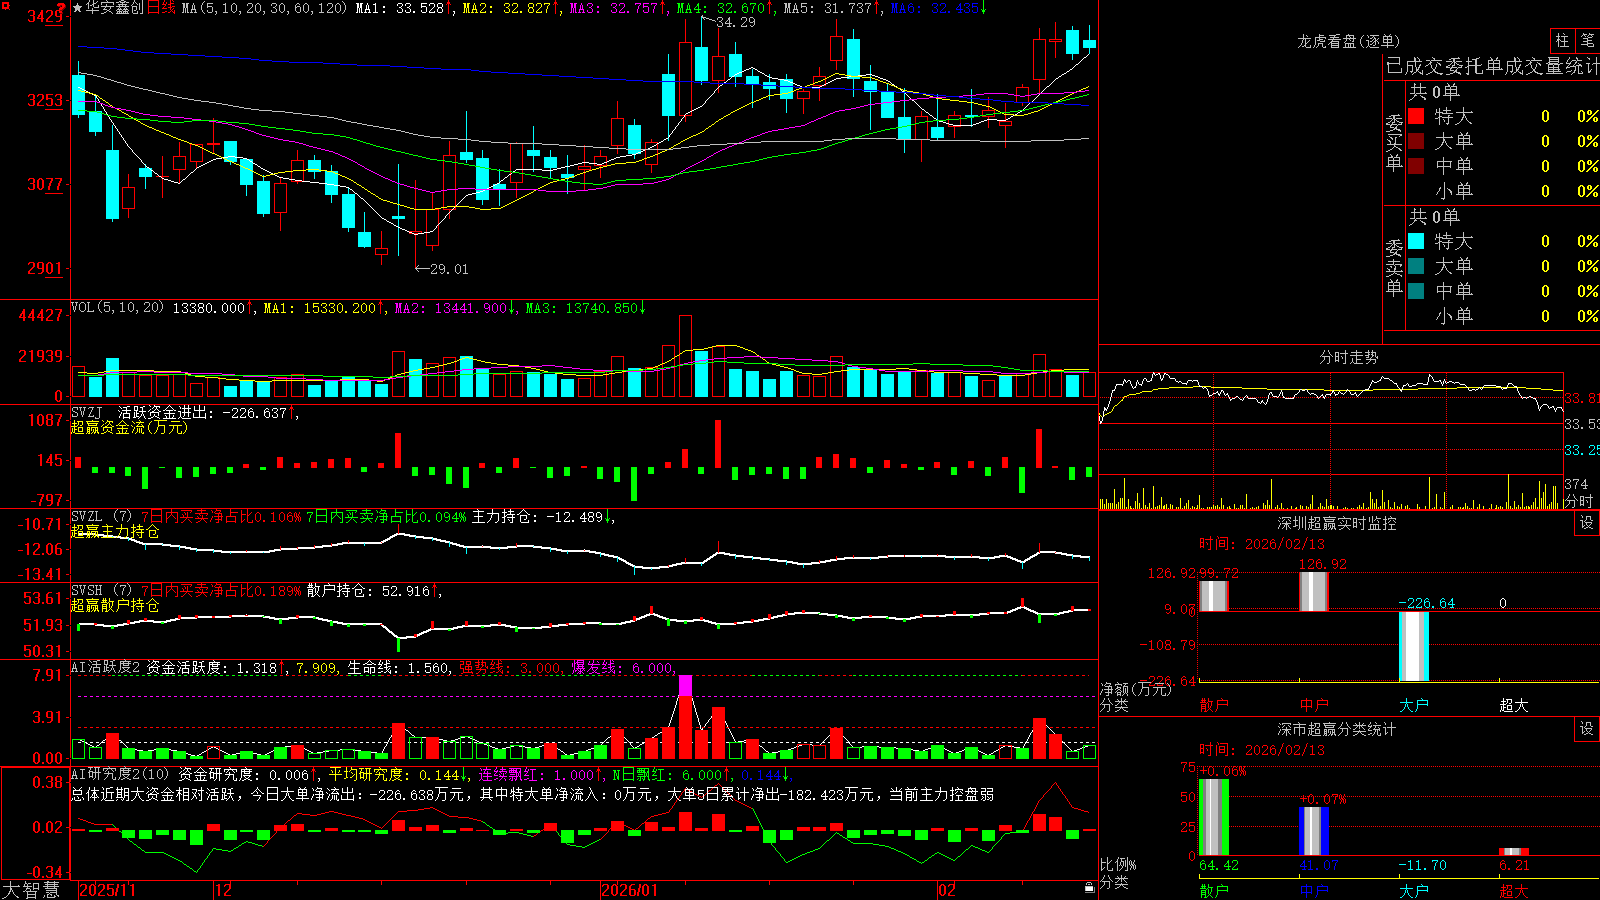The width and height of the screenshot is (1600, 900).
Task: Click the 大智慧 logo at bottom left
Action: tap(31, 890)
